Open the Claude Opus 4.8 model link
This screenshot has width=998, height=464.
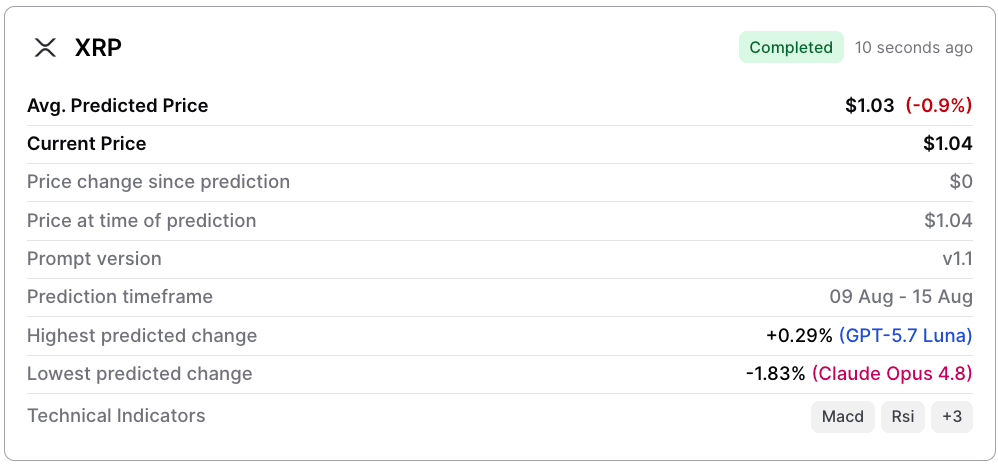point(892,374)
